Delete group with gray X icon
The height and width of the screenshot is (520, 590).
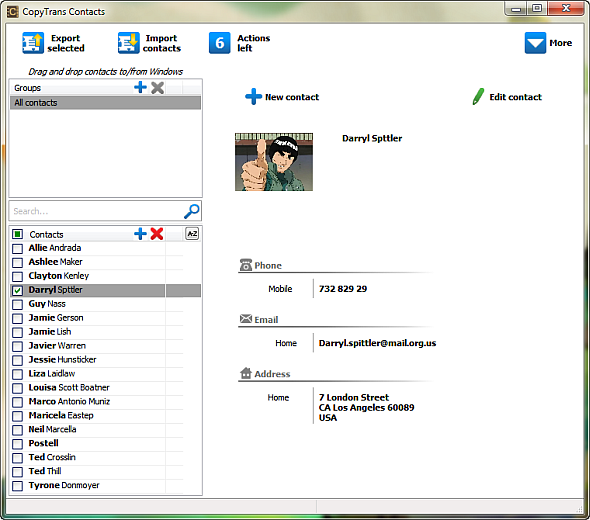point(157,88)
